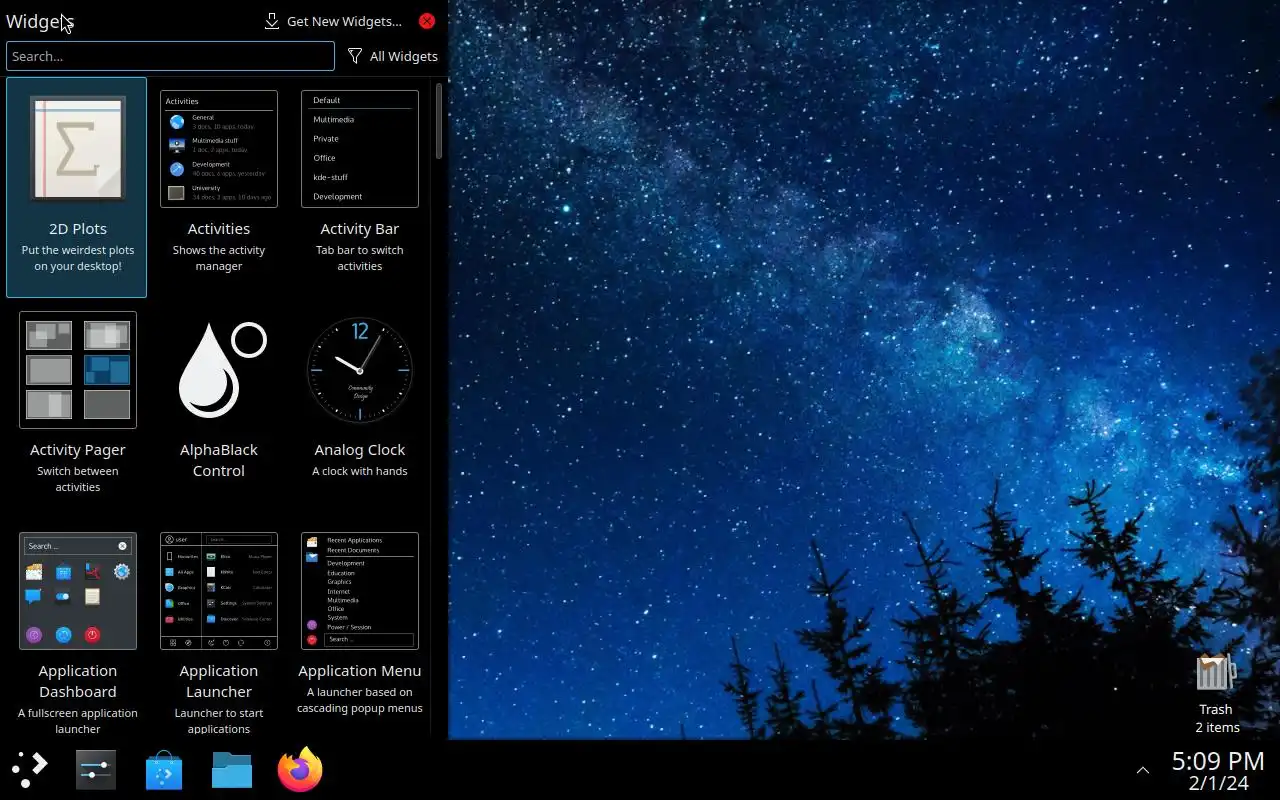Select the 2D Plots widget icon
Viewport: 1280px width, 800px height.
click(x=78, y=149)
